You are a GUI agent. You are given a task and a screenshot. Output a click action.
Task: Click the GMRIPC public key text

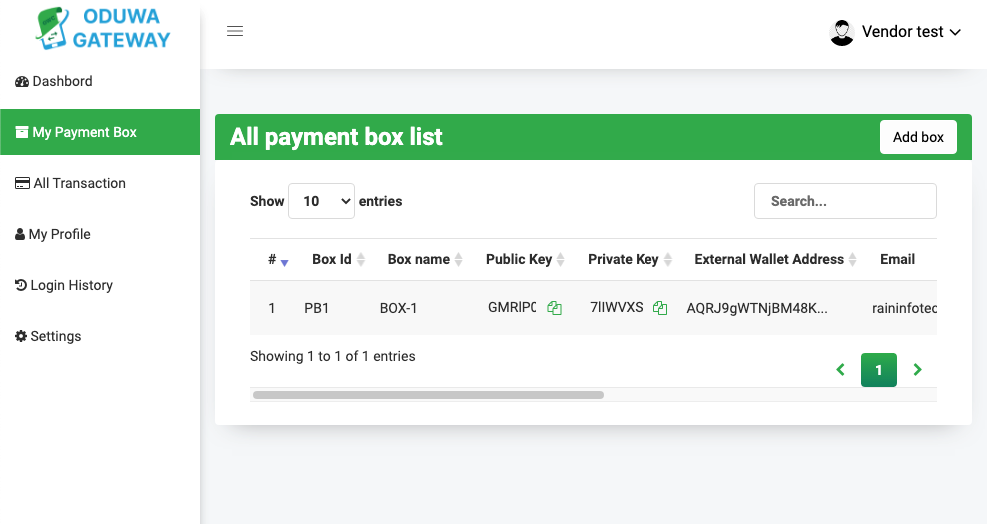[x=512, y=307]
